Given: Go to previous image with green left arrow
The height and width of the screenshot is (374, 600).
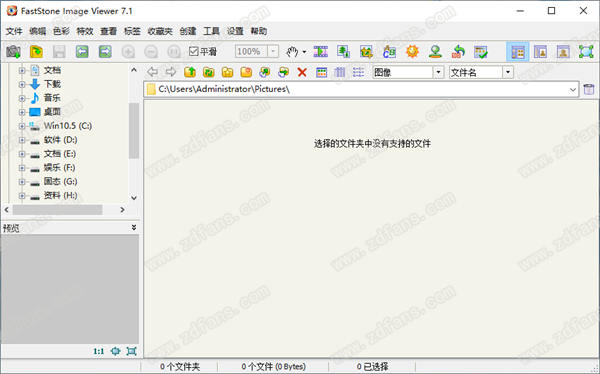Looking at the screenshot, I should pyautogui.click(x=82, y=51).
